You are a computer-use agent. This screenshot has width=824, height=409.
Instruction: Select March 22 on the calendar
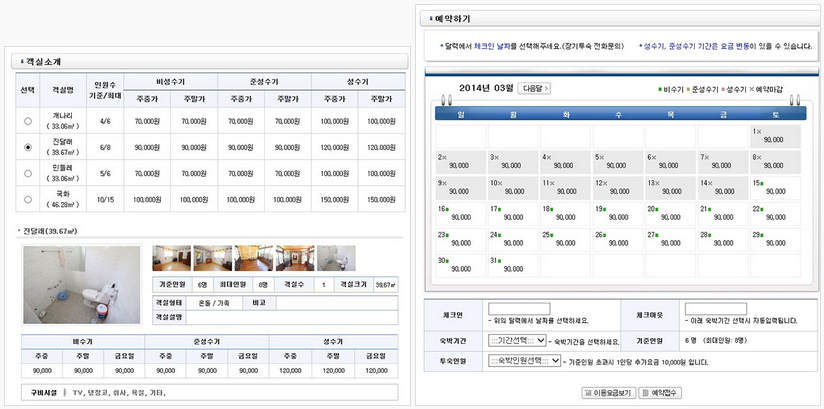point(772,215)
